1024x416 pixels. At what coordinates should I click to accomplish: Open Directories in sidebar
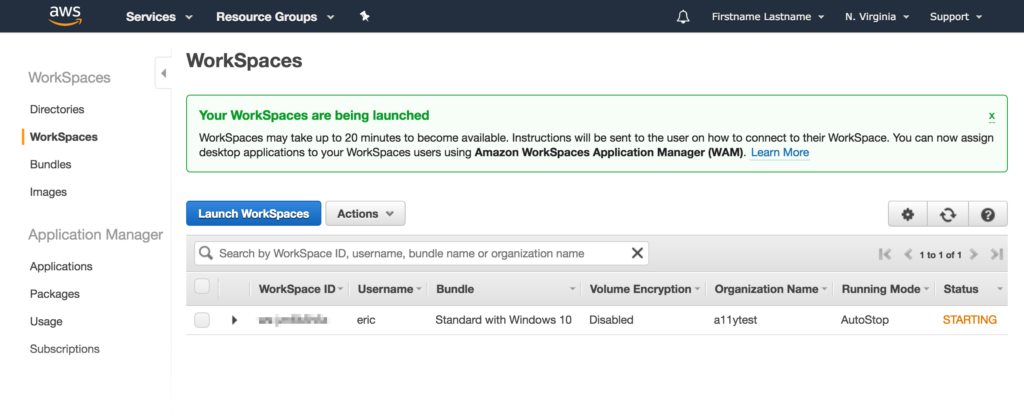click(x=57, y=109)
